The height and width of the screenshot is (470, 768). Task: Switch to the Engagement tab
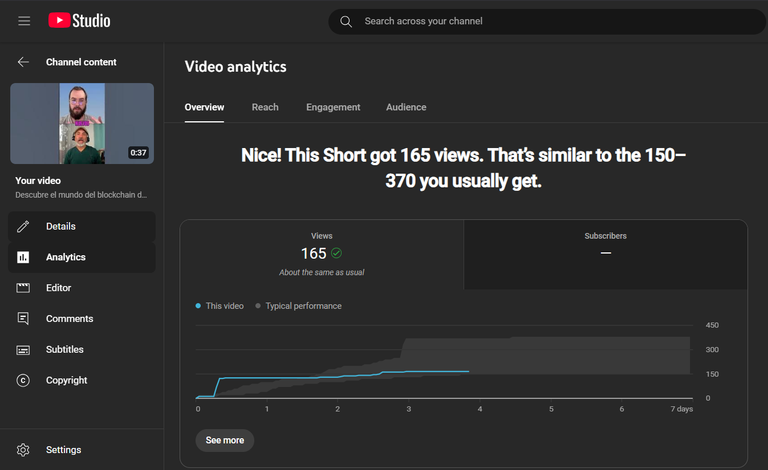(x=333, y=107)
